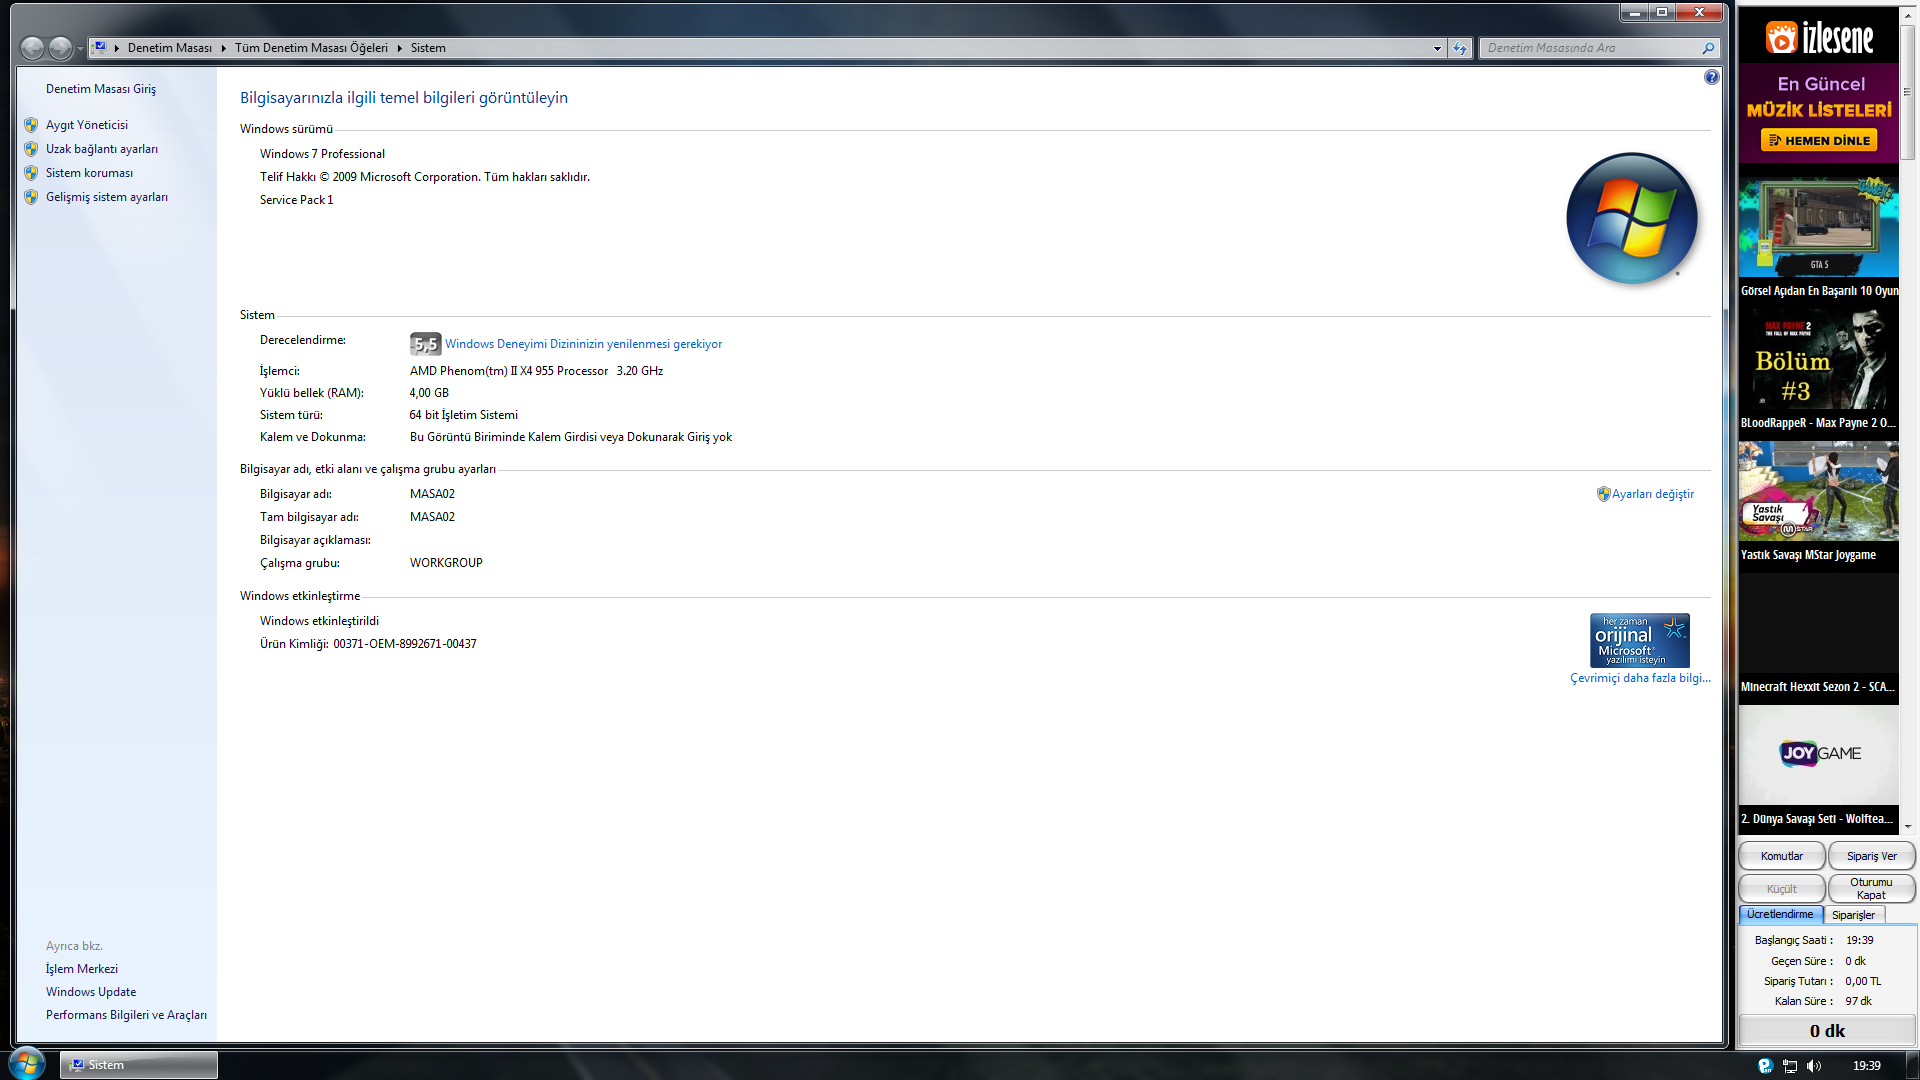Switch to Ücretlendirme tab
The width and height of the screenshot is (1920, 1080).
(x=1780, y=915)
